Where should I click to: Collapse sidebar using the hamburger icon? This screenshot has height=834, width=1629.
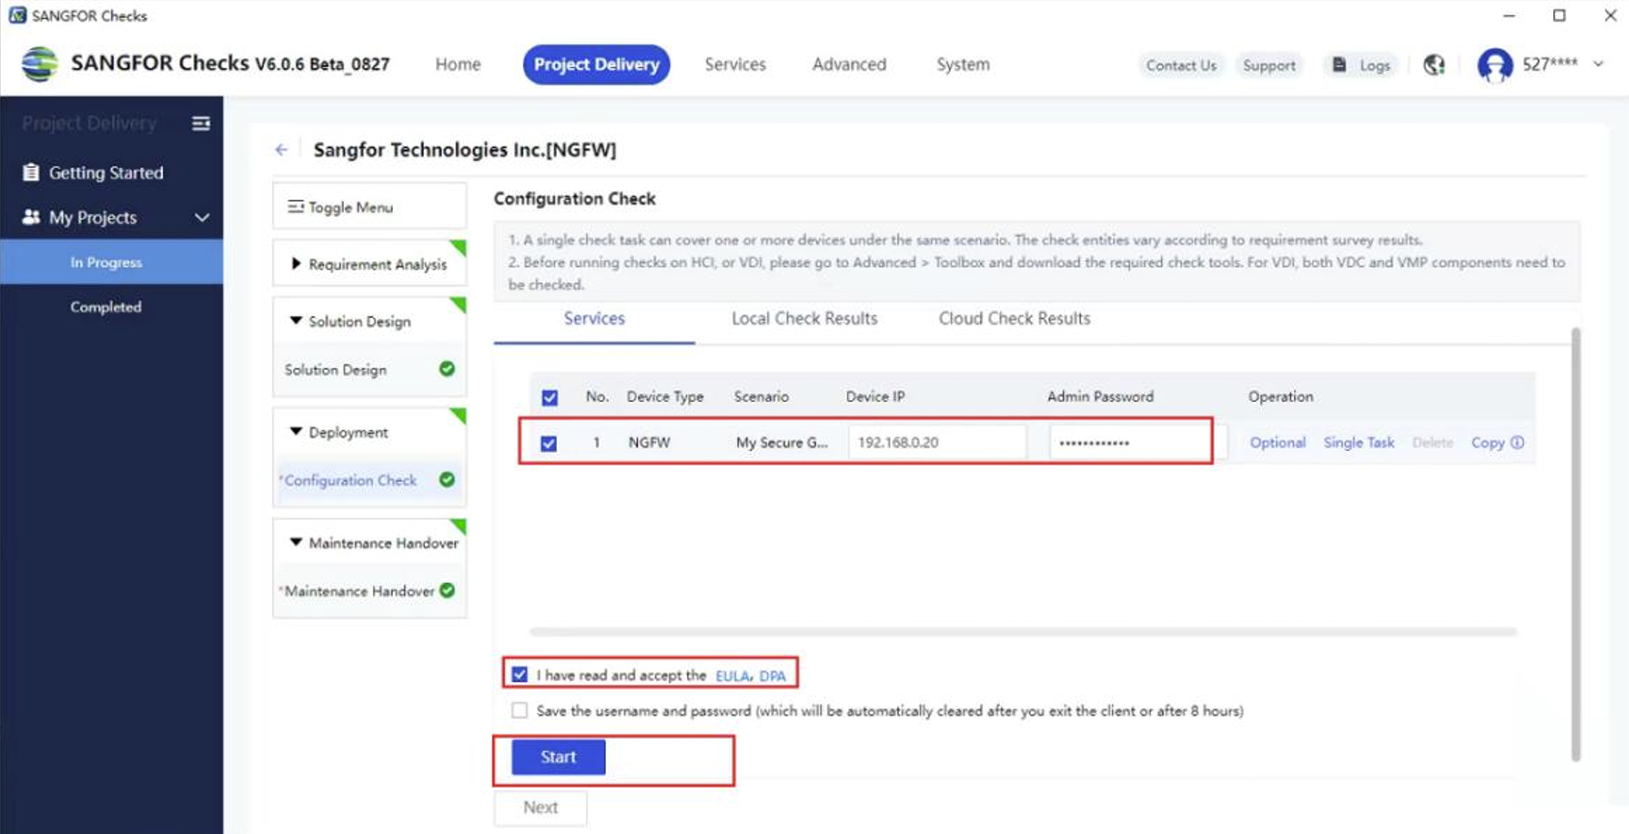pos(201,123)
